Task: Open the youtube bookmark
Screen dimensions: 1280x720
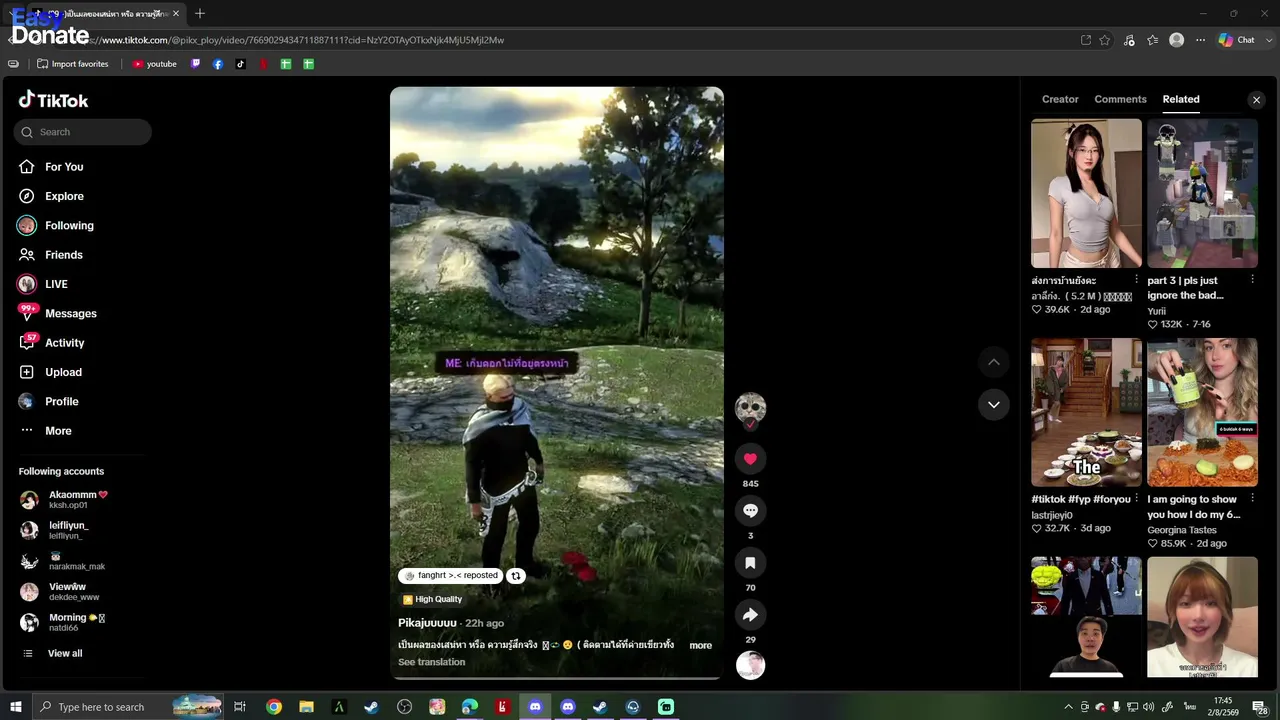Action: point(154,64)
